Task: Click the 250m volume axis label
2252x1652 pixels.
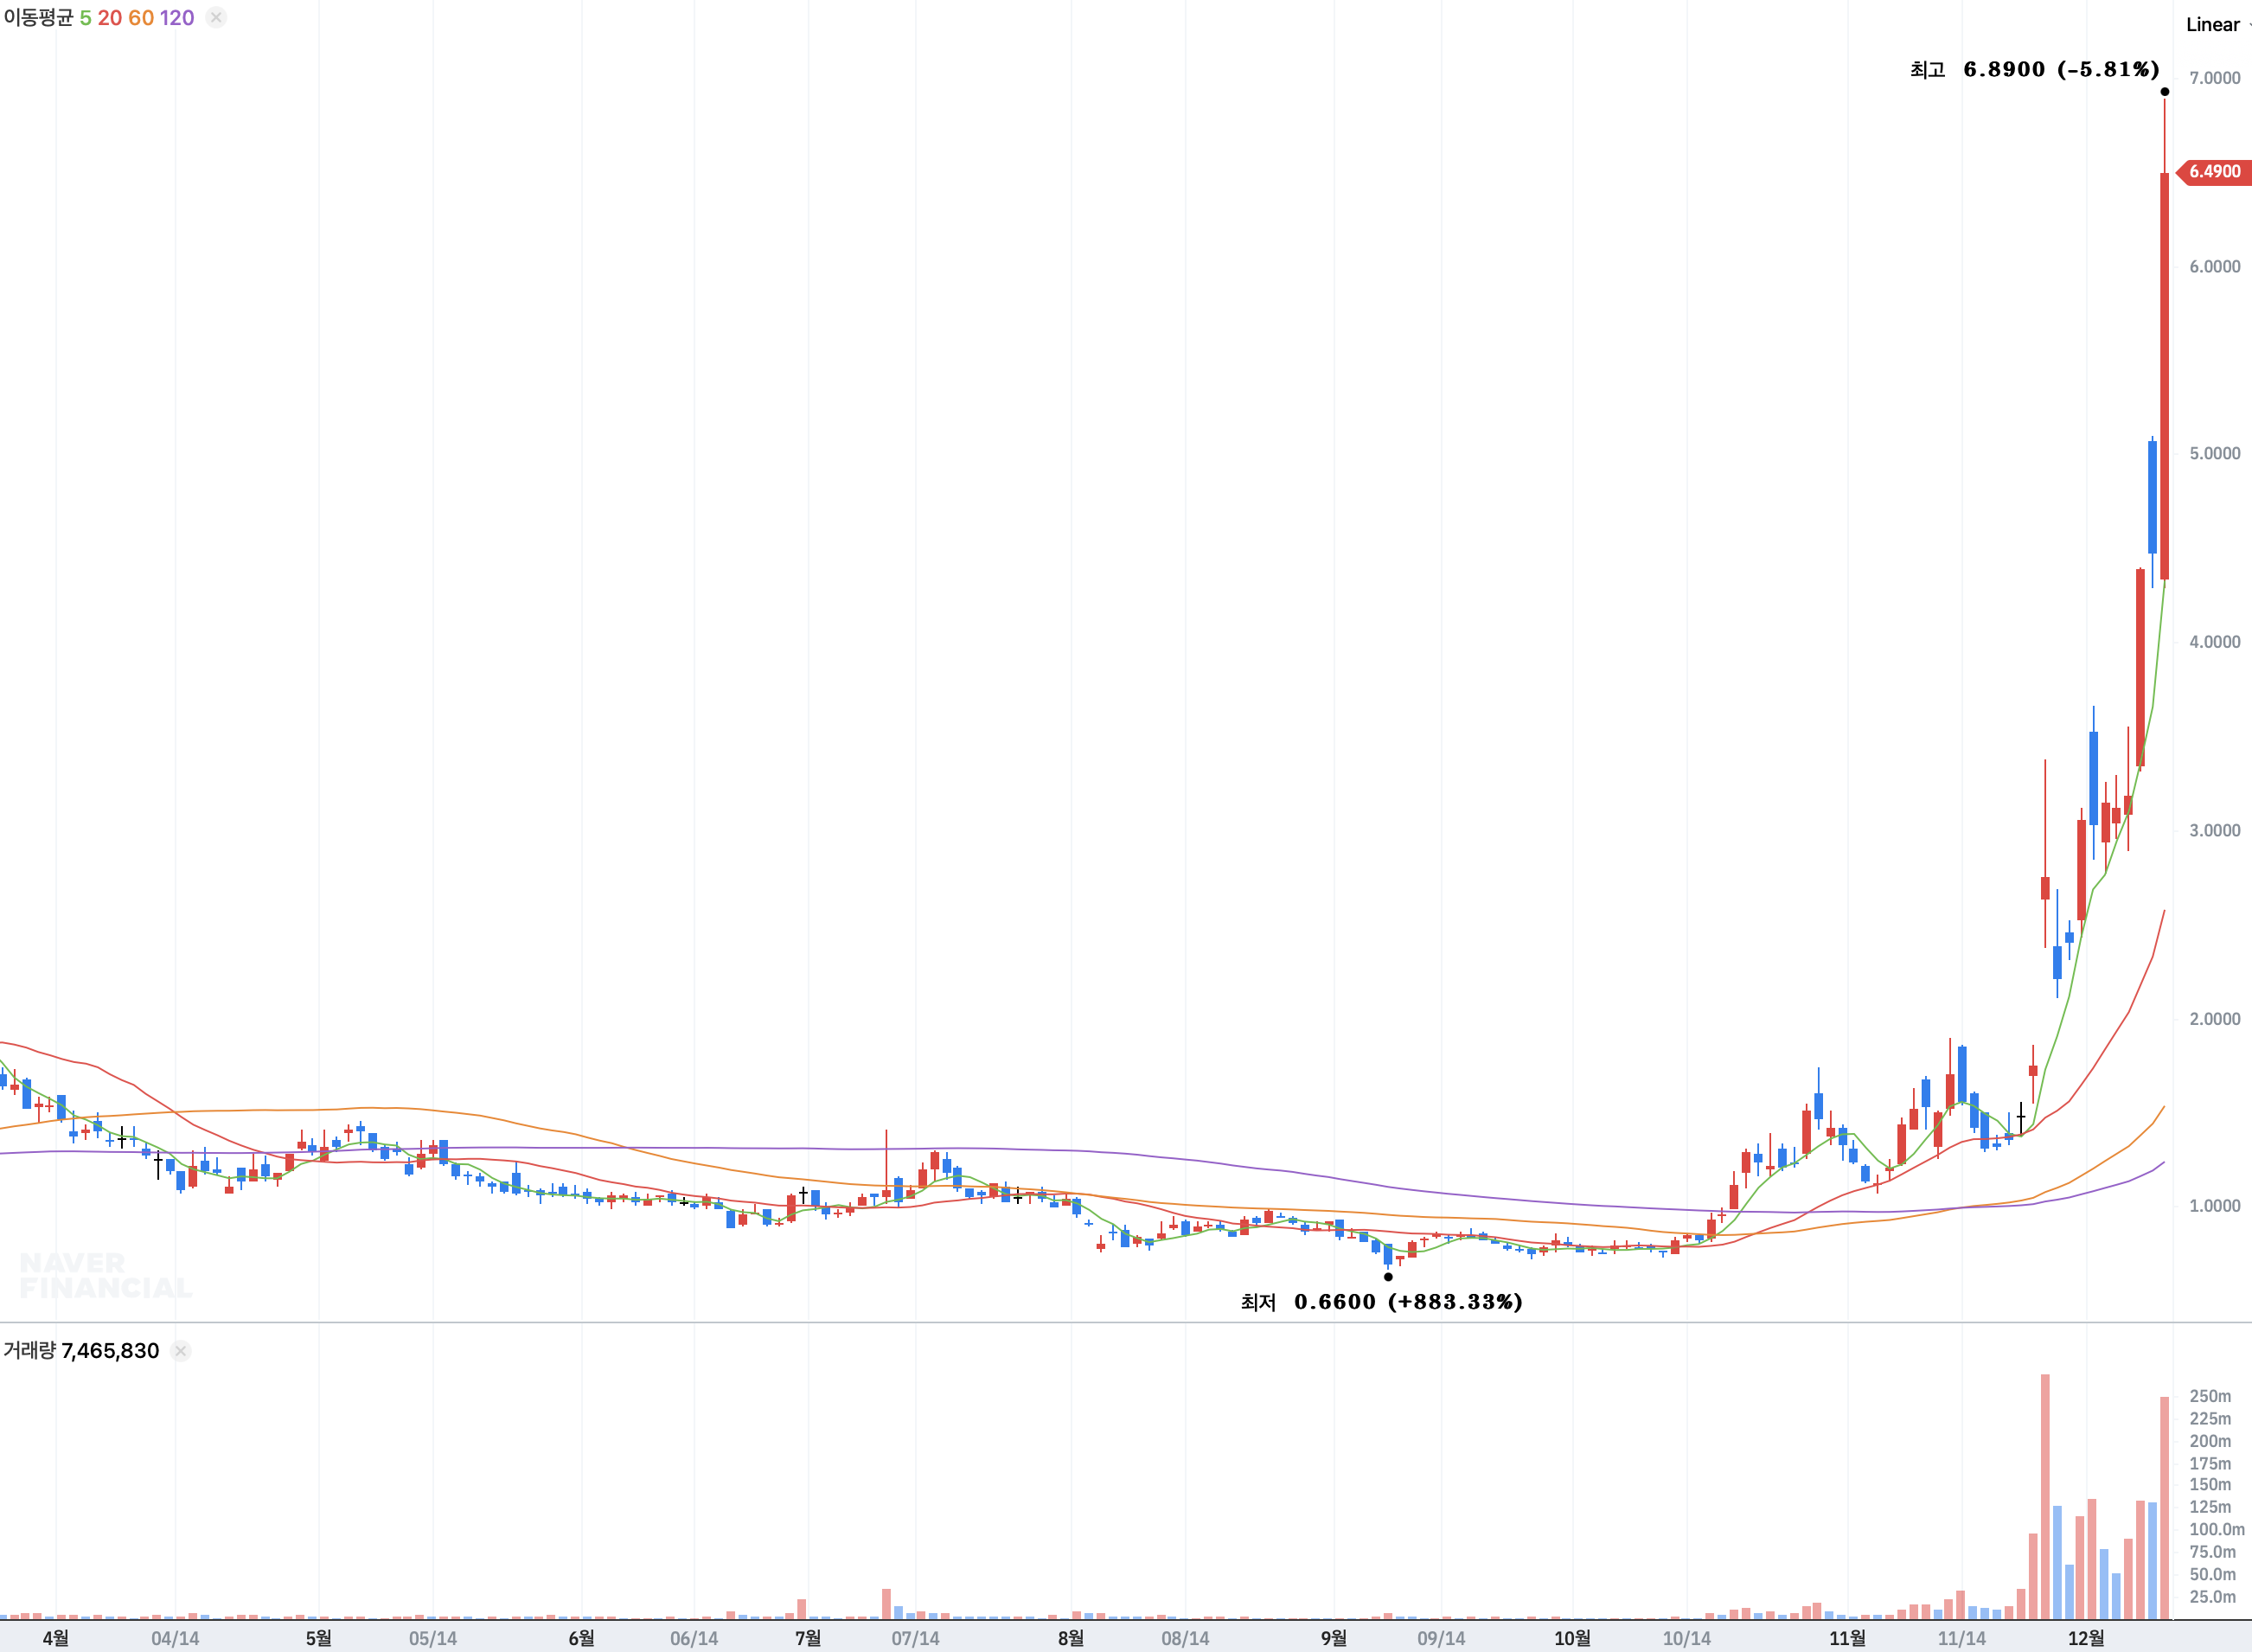Action: pos(2210,1396)
